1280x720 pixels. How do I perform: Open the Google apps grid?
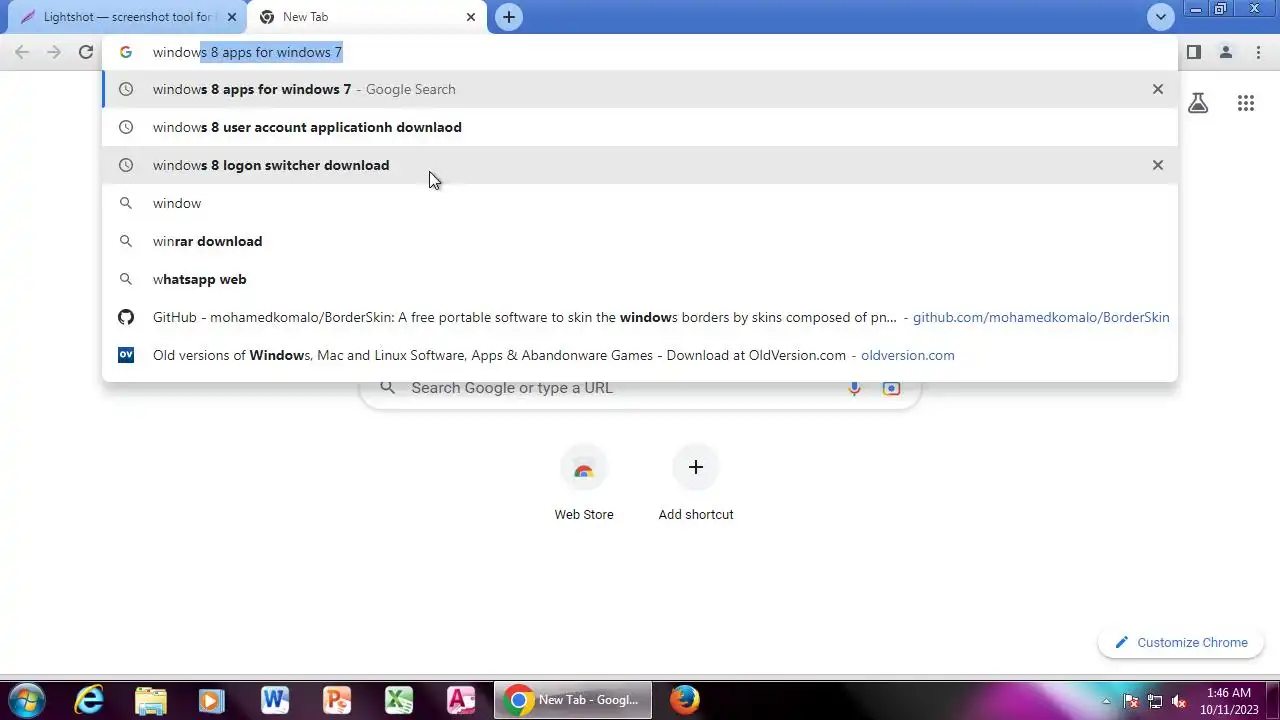click(x=1246, y=103)
